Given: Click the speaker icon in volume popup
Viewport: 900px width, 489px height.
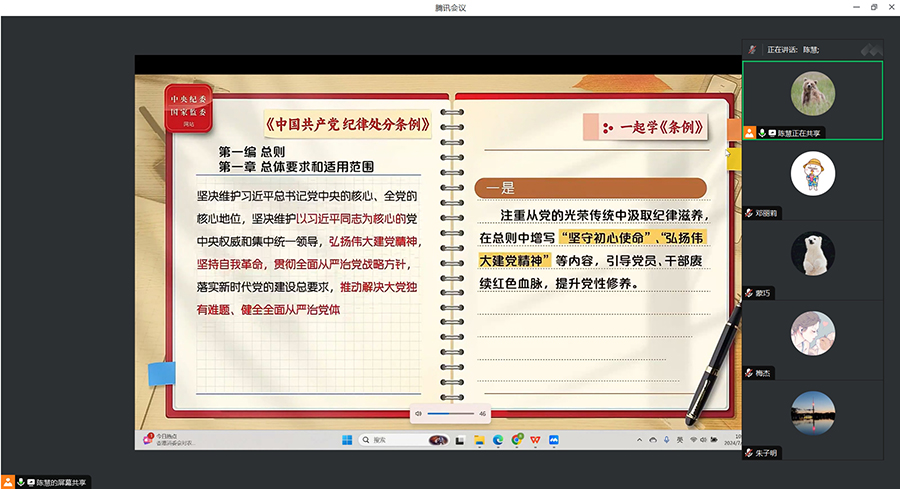Looking at the screenshot, I should [419, 413].
